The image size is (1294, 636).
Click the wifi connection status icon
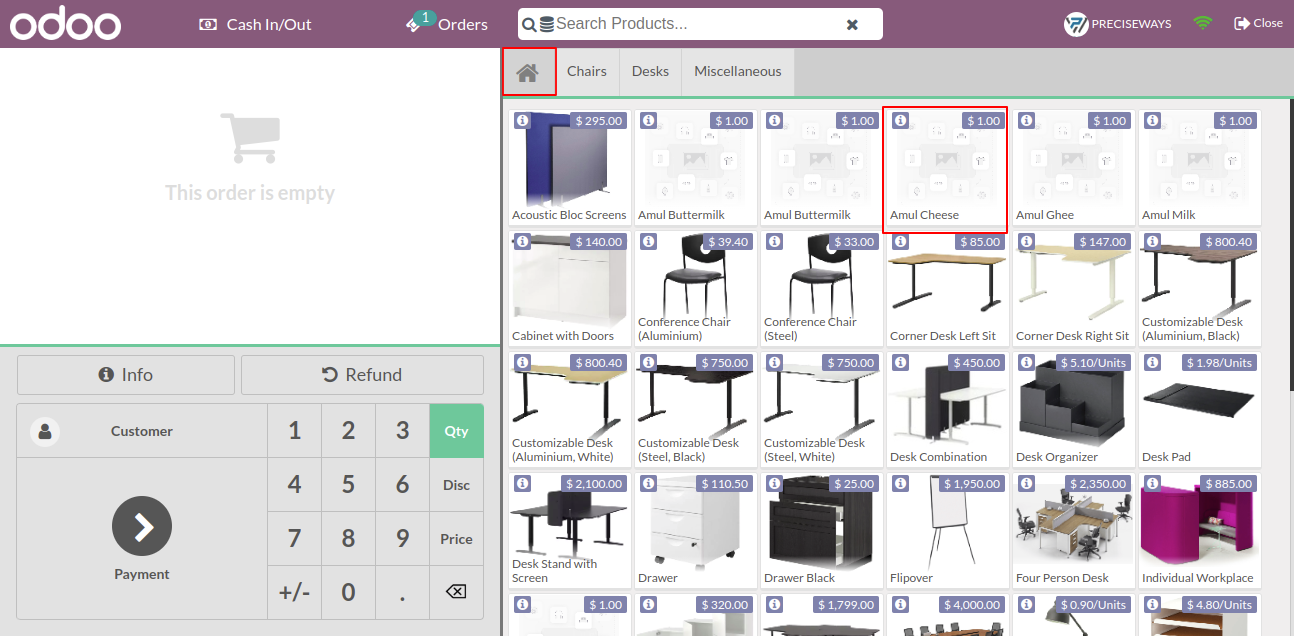point(1203,23)
